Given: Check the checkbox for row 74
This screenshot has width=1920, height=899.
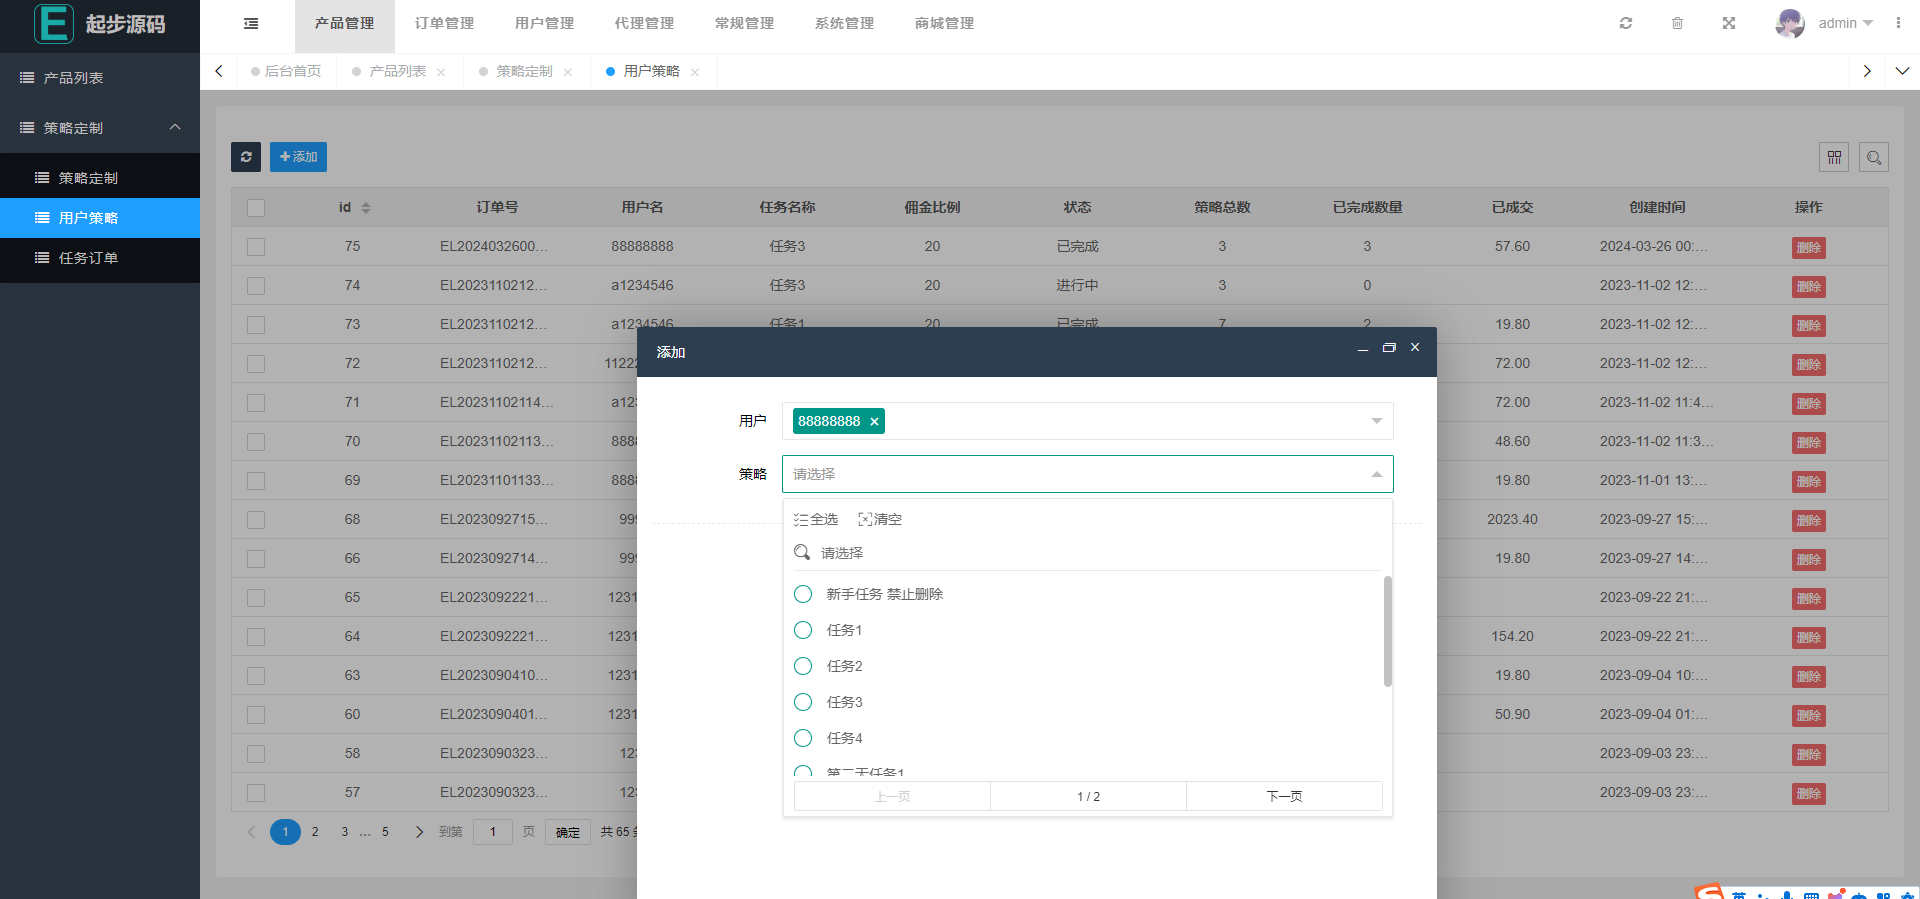Looking at the screenshot, I should click(x=256, y=286).
